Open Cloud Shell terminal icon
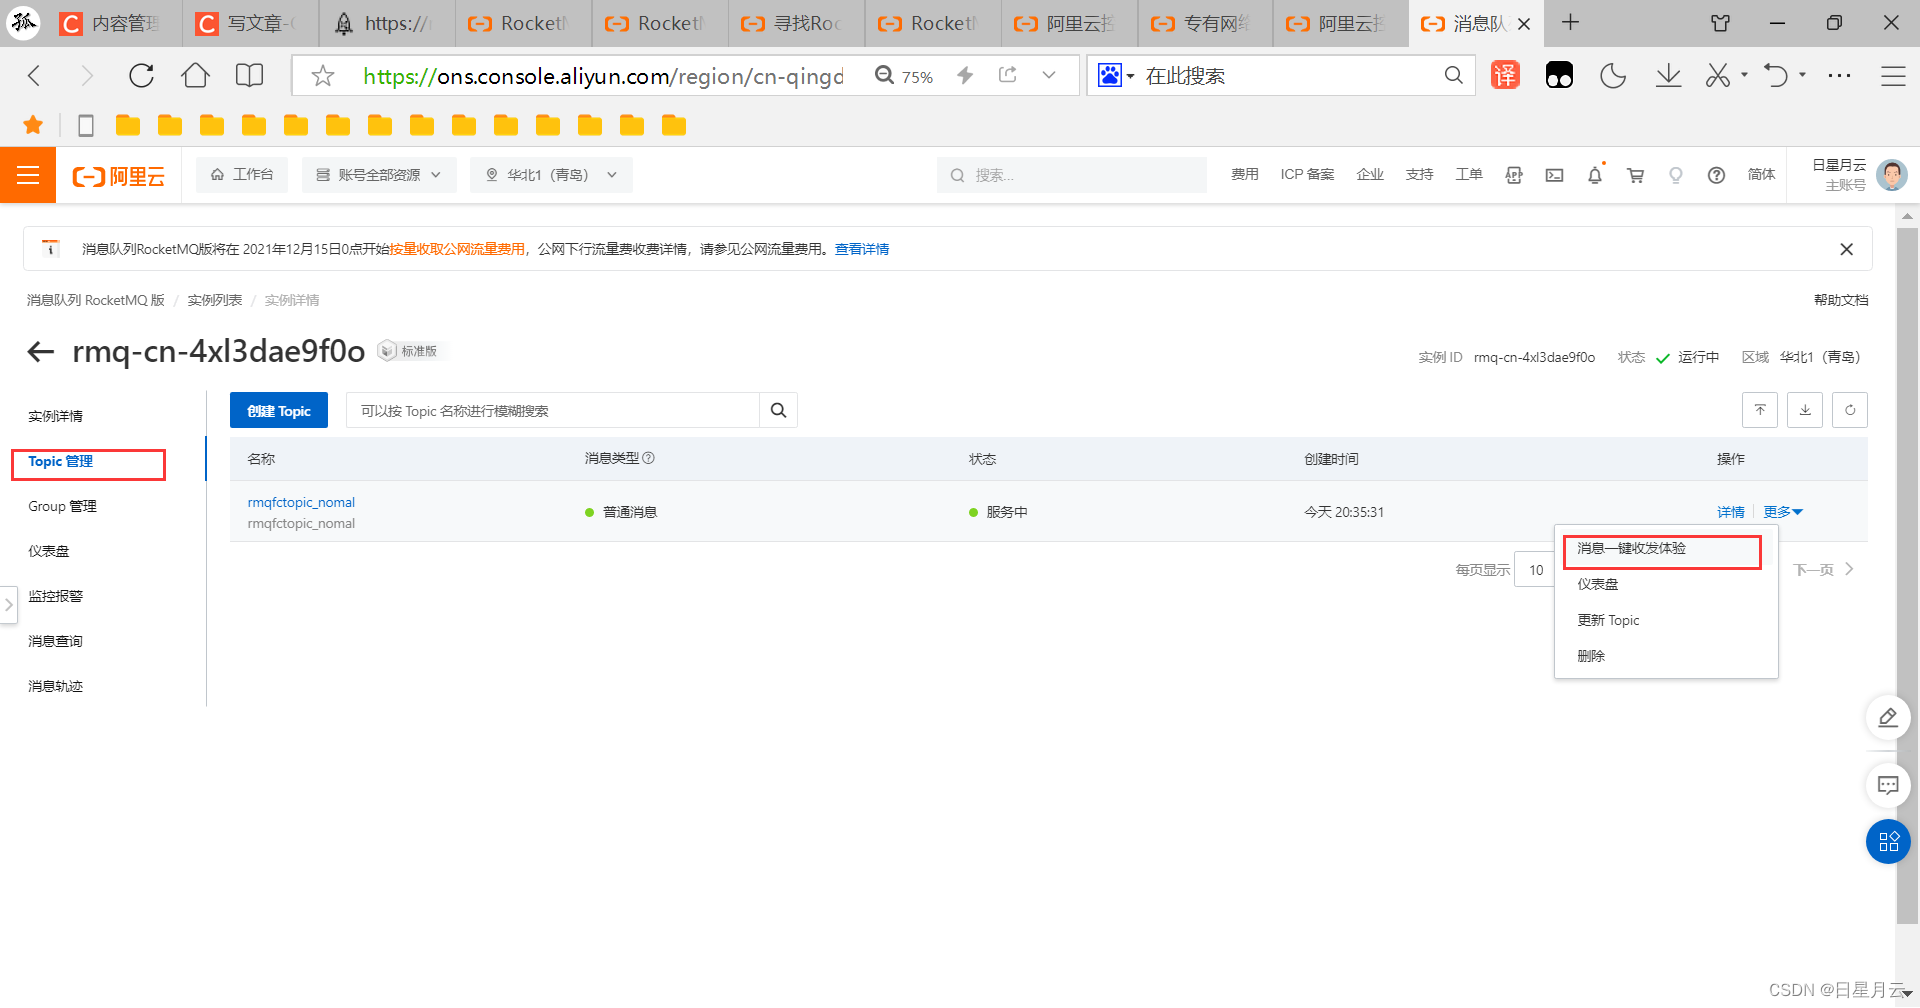The width and height of the screenshot is (1920, 1008). (1554, 175)
